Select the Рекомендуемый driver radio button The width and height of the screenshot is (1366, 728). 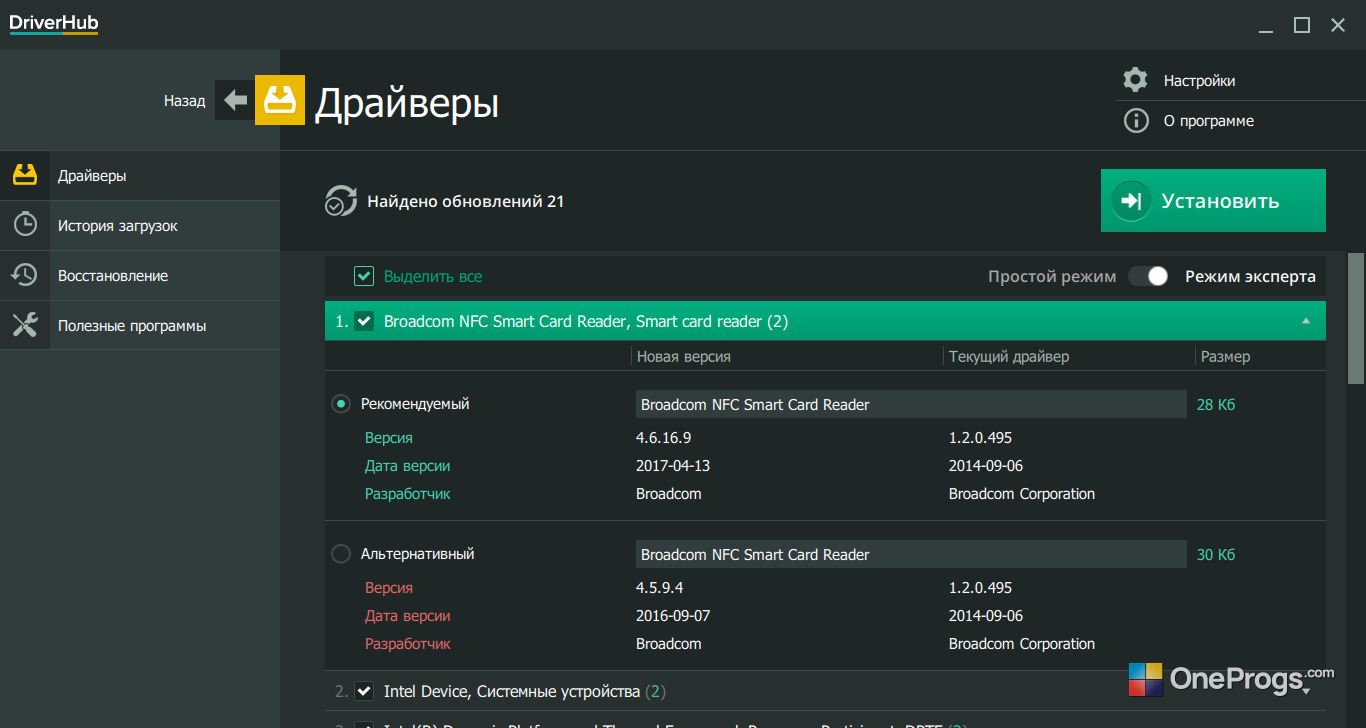click(x=341, y=404)
